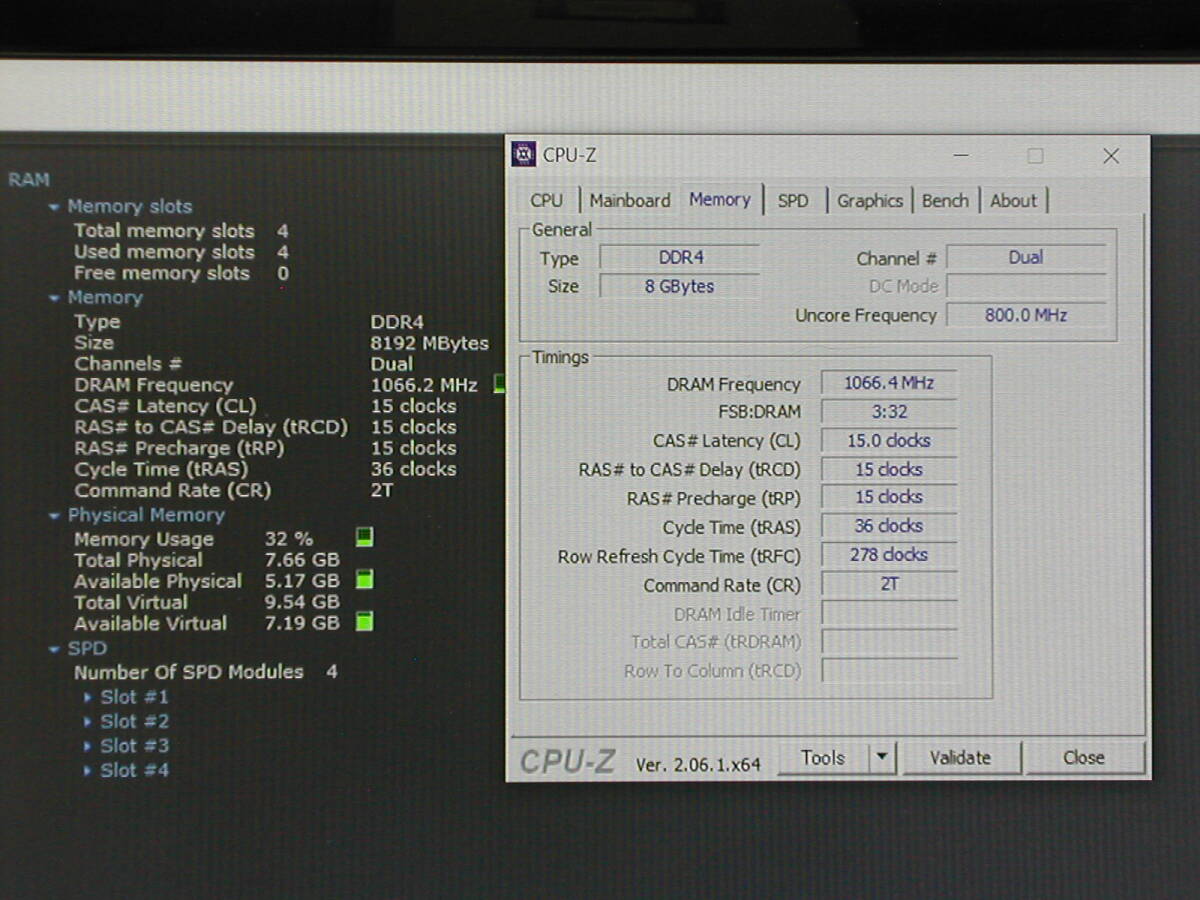Click the Uncore Frequency field 800.0 MHz
The height and width of the screenshot is (900, 1200).
pos(1026,315)
